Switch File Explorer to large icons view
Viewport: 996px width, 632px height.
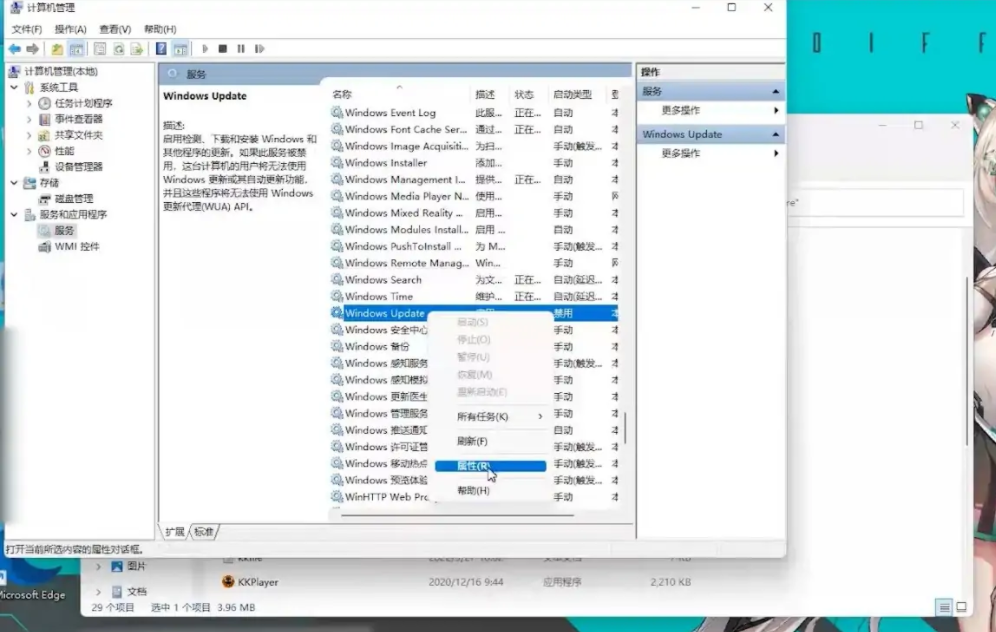click(x=962, y=608)
